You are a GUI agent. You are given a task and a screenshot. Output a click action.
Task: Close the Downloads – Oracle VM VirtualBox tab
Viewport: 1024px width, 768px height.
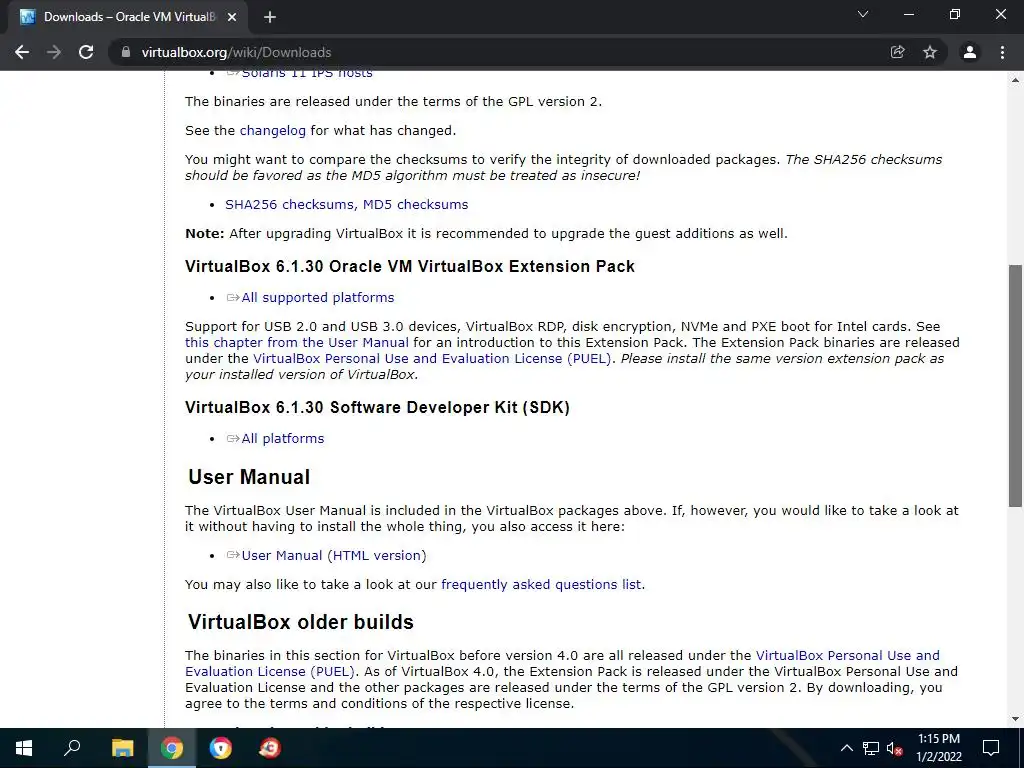232,17
